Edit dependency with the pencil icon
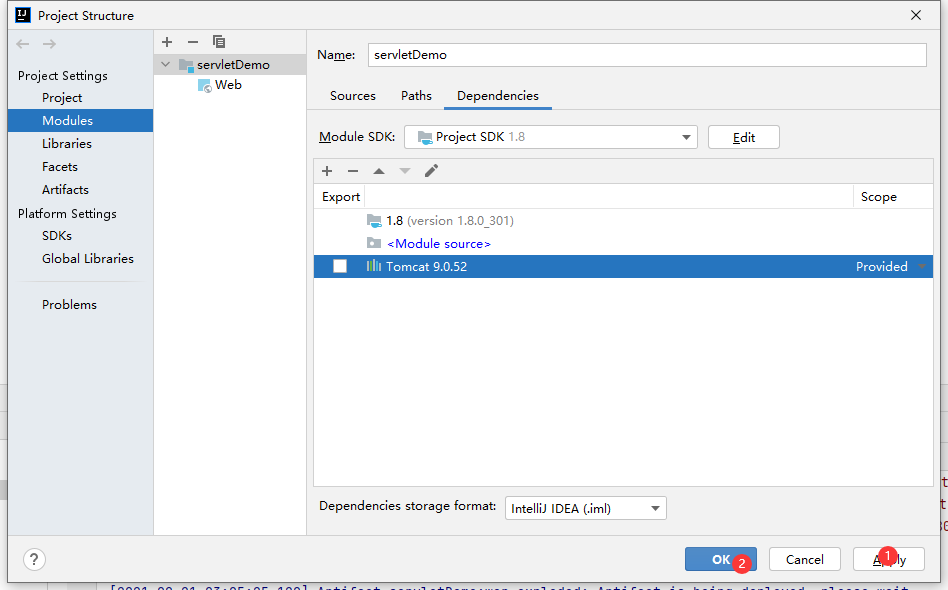Viewport: 948px width, 590px height. pos(431,171)
